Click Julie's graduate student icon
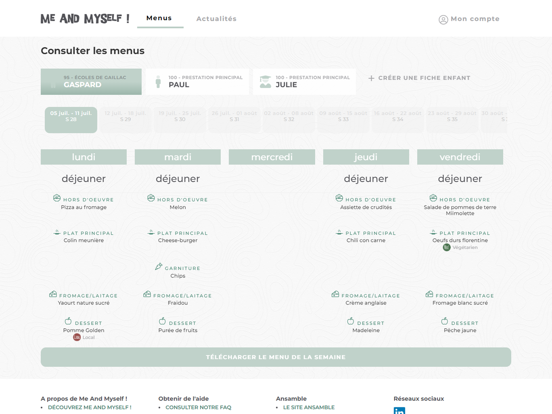Image resolution: width=552 pixels, height=414 pixels. [265, 82]
